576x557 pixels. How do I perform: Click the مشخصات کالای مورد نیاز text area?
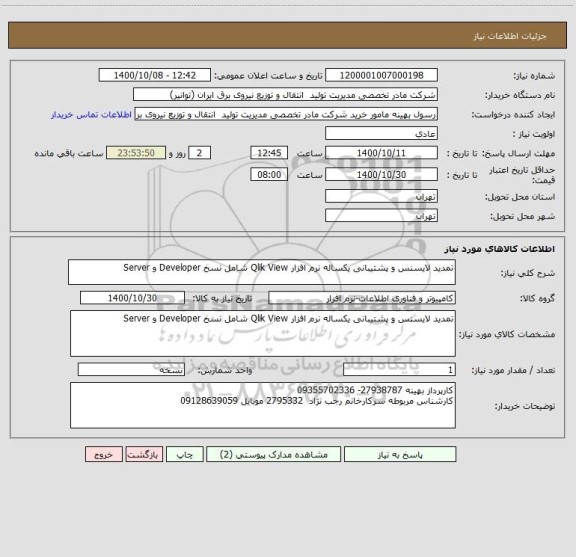(263, 334)
